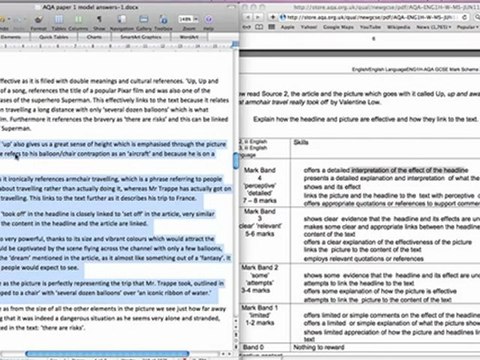Switch to Charts tab
Screen dimensions: 480x360
click(94, 37)
